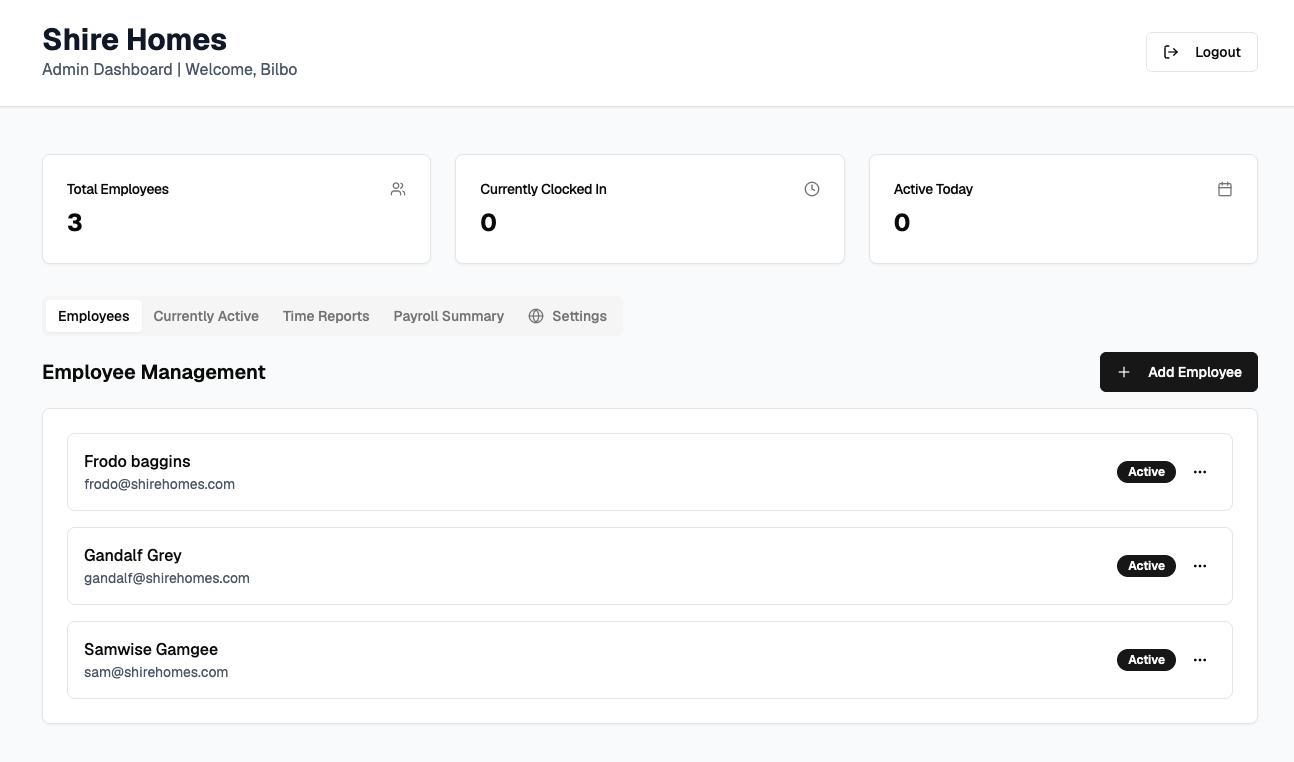Click the Logout button

(1201, 51)
